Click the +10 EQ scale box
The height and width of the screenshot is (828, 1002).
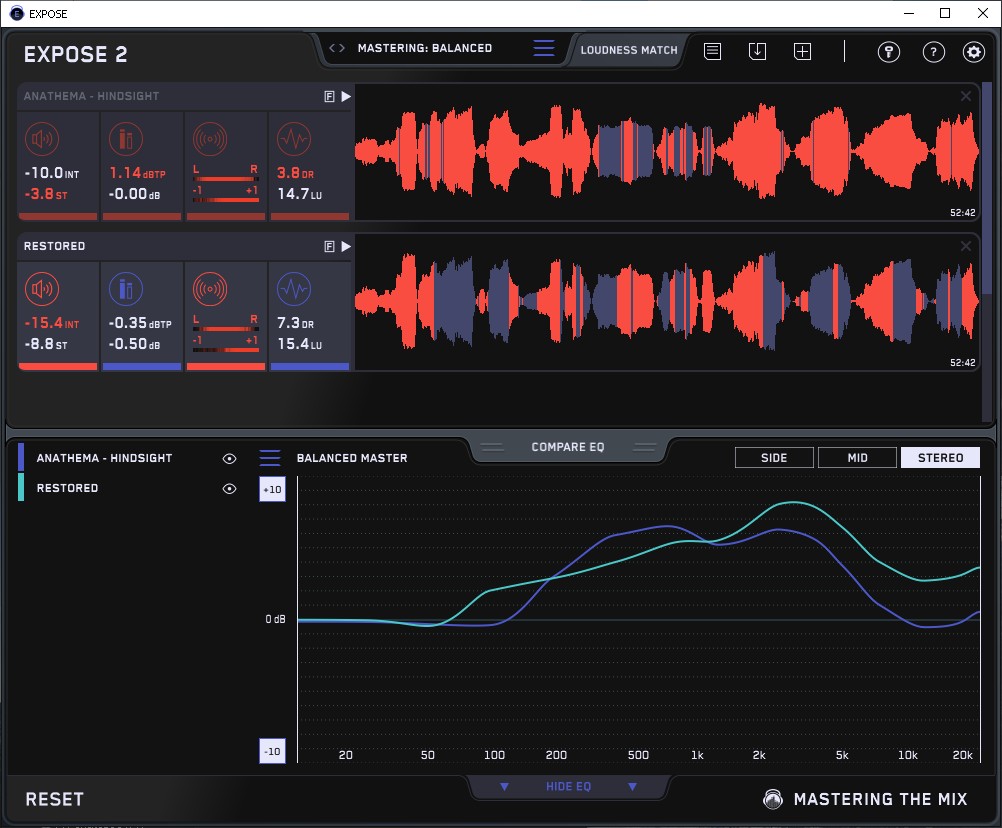pyautogui.click(x=272, y=490)
